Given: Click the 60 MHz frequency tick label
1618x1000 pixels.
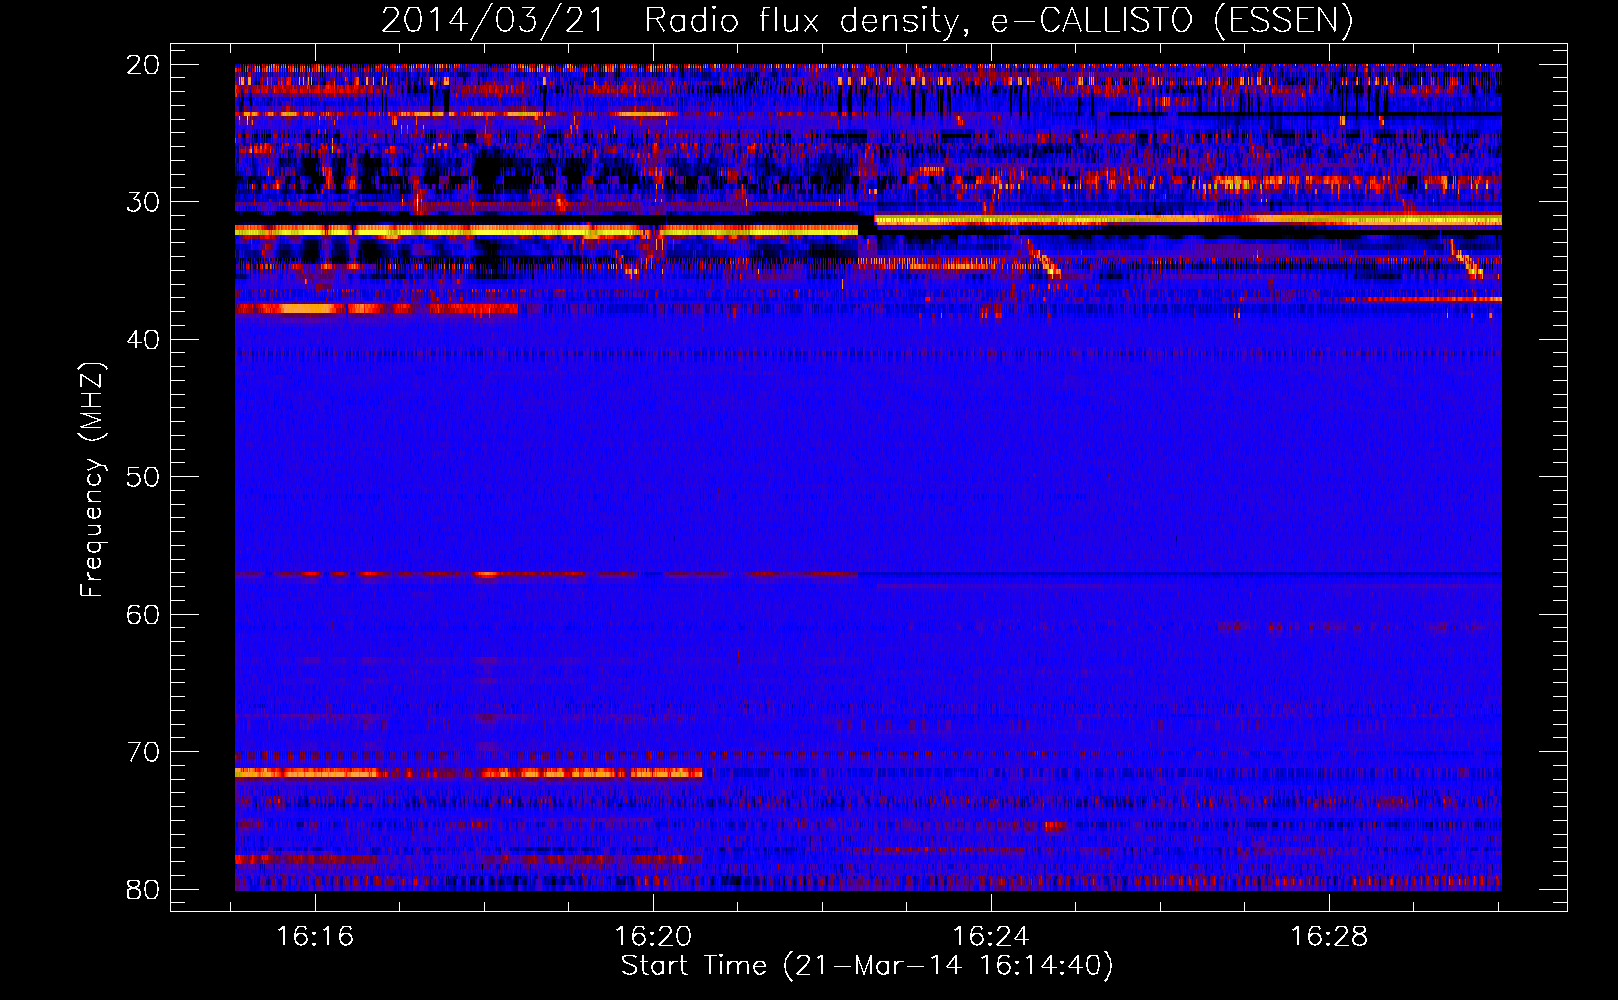Looking at the screenshot, I should 143,615.
